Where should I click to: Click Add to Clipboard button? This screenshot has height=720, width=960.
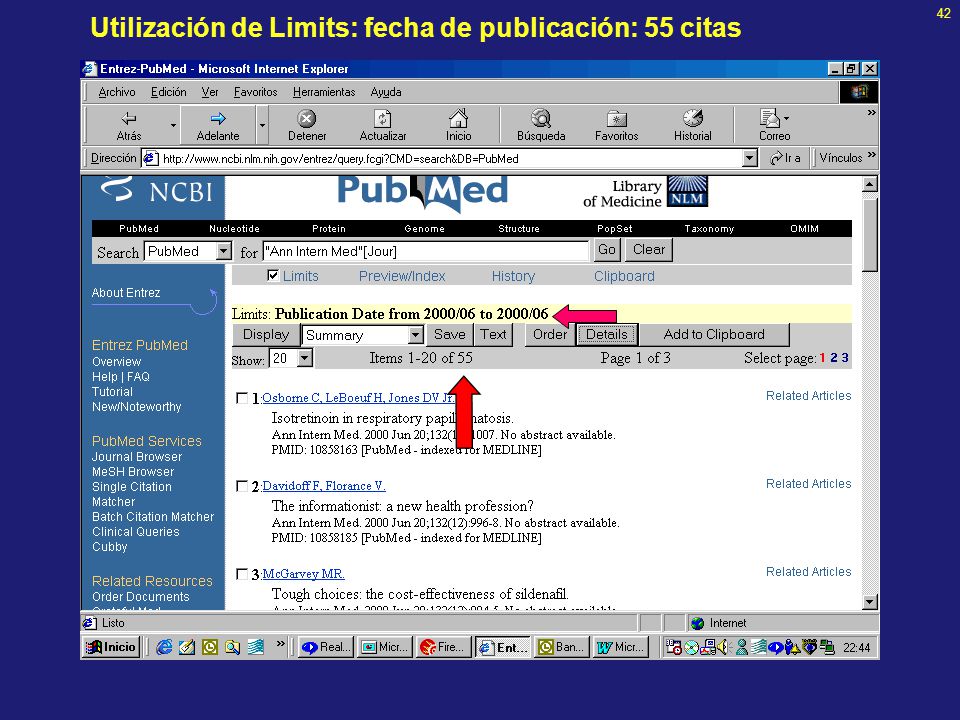click(714, 334)
